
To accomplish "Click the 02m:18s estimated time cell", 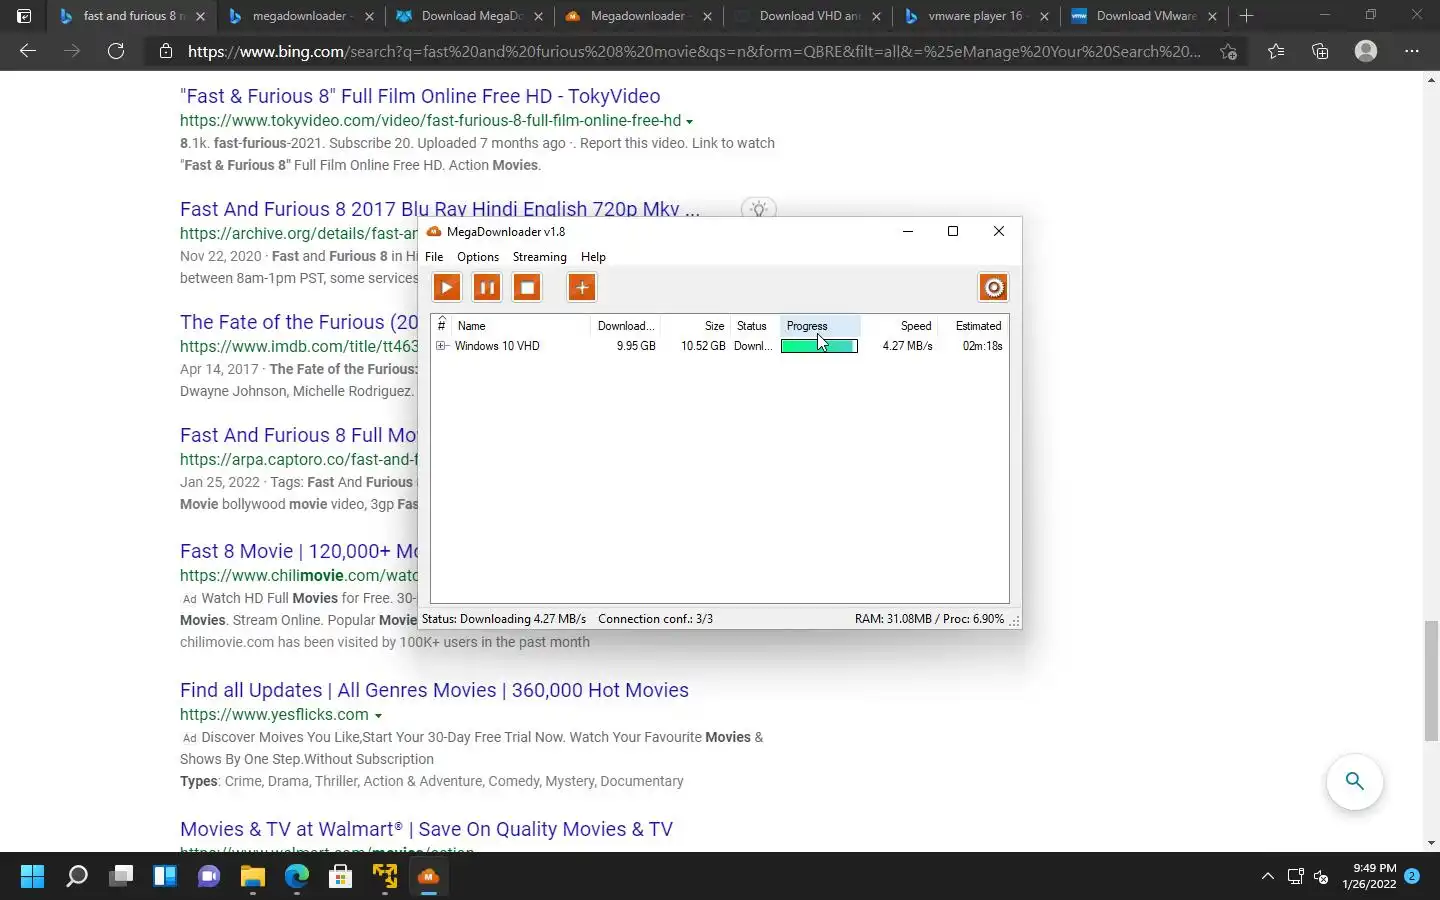I will 982,346.
